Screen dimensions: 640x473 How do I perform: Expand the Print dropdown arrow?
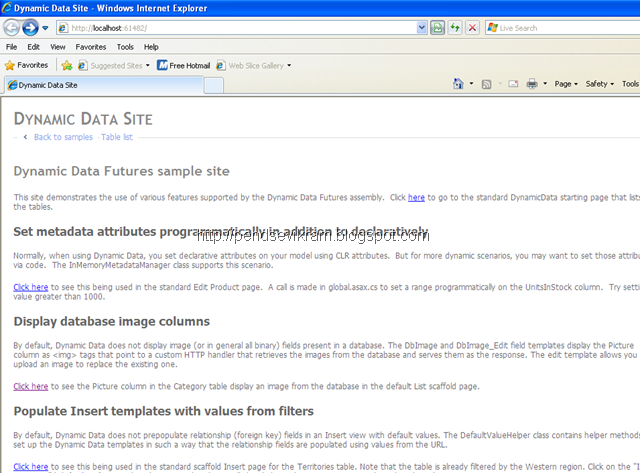tap(545, 84)
